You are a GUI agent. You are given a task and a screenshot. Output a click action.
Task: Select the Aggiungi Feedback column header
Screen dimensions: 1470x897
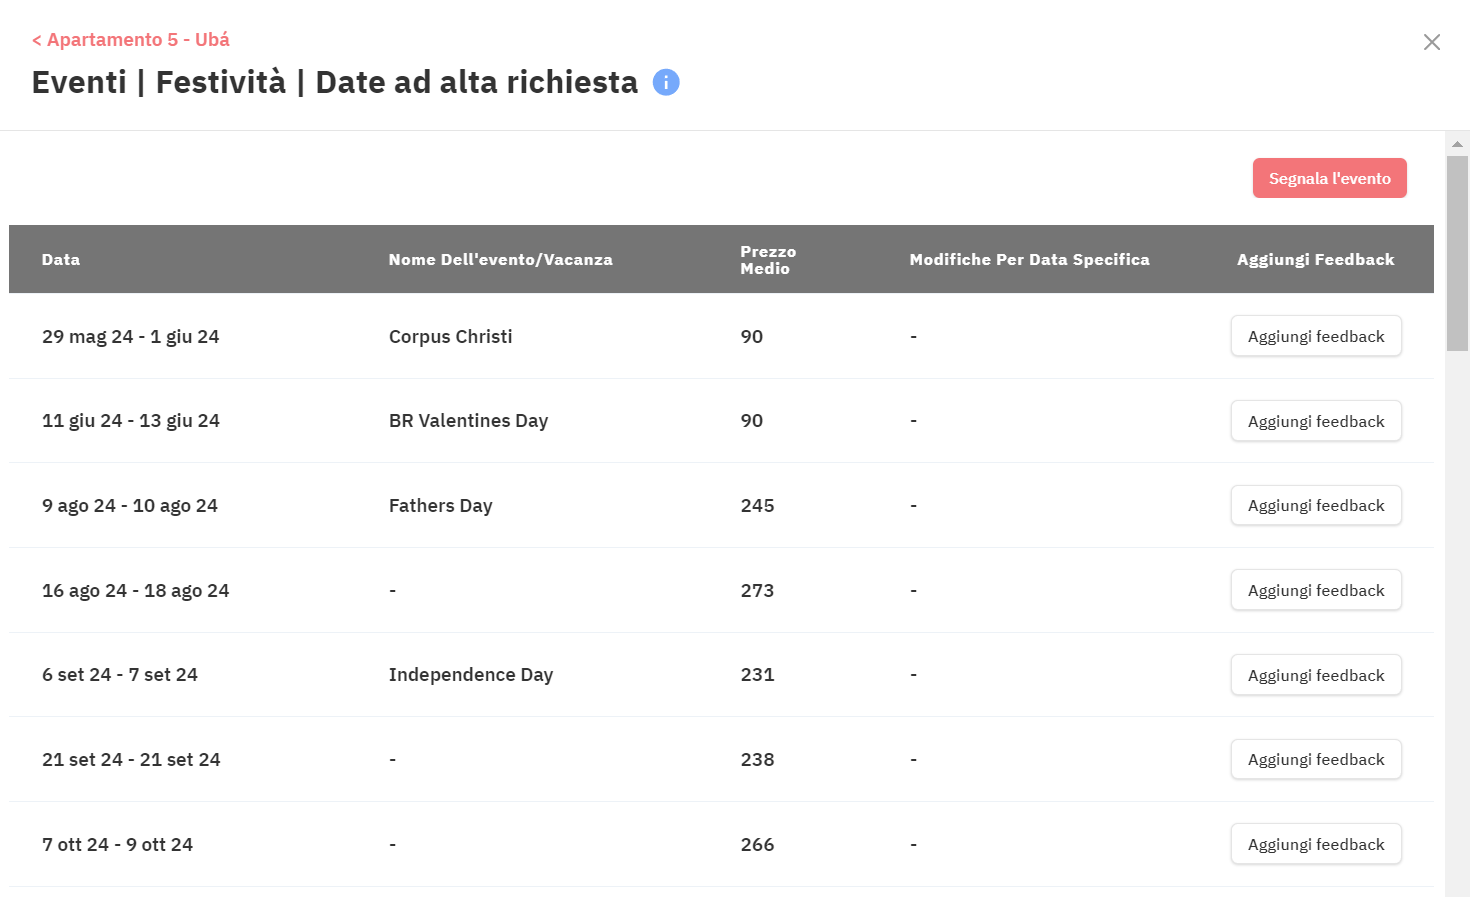click(1315, 259)
